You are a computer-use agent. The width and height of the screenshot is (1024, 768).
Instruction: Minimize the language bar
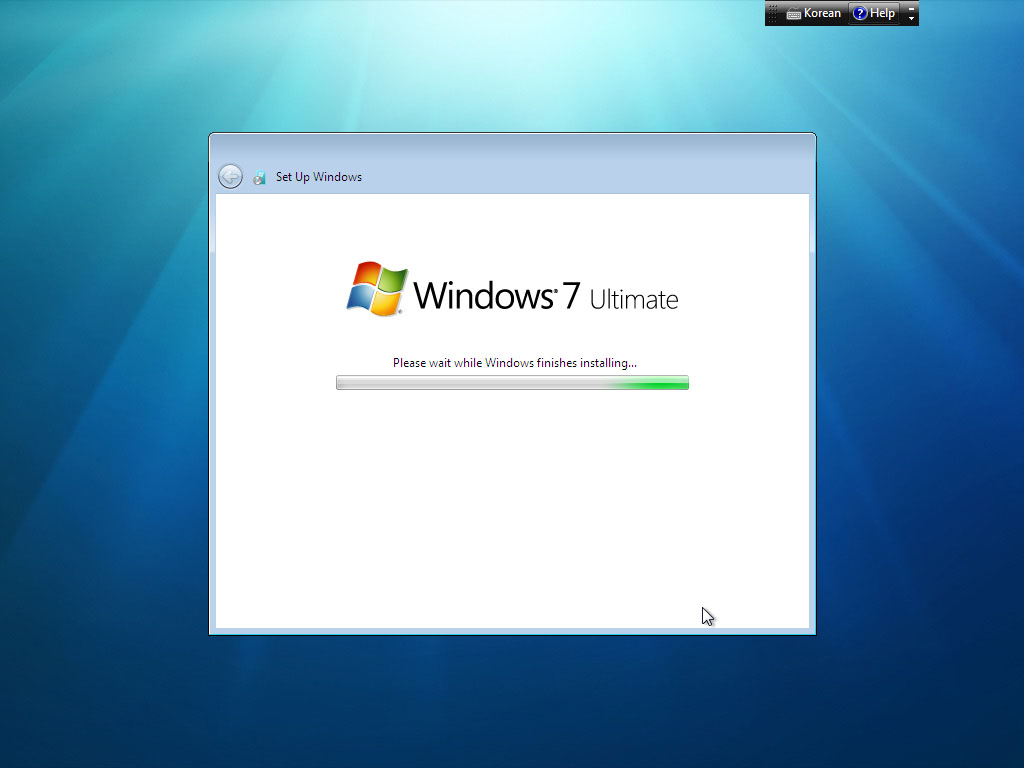911,8
